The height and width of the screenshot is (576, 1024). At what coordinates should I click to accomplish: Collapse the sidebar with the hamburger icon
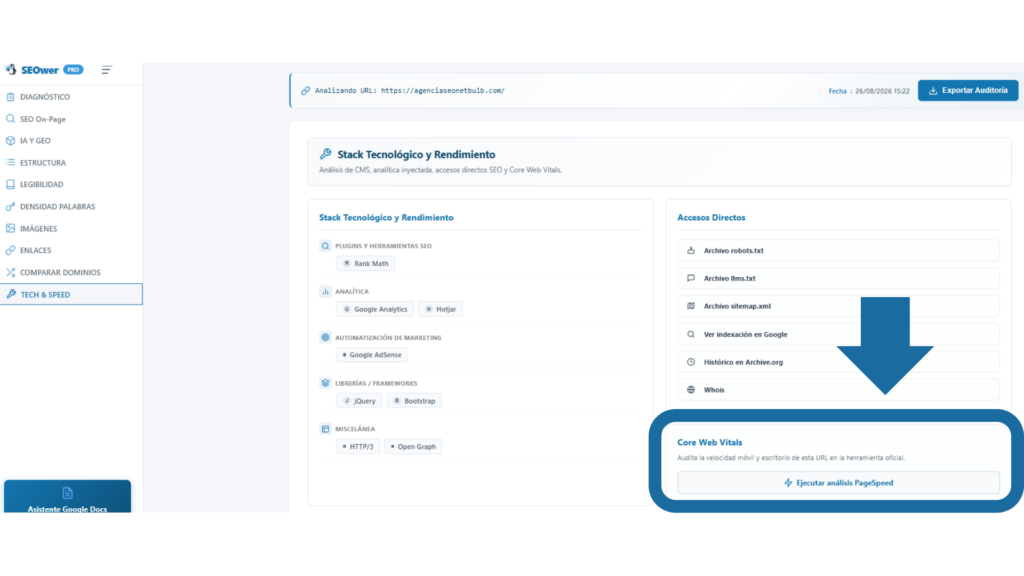(106, 69)
